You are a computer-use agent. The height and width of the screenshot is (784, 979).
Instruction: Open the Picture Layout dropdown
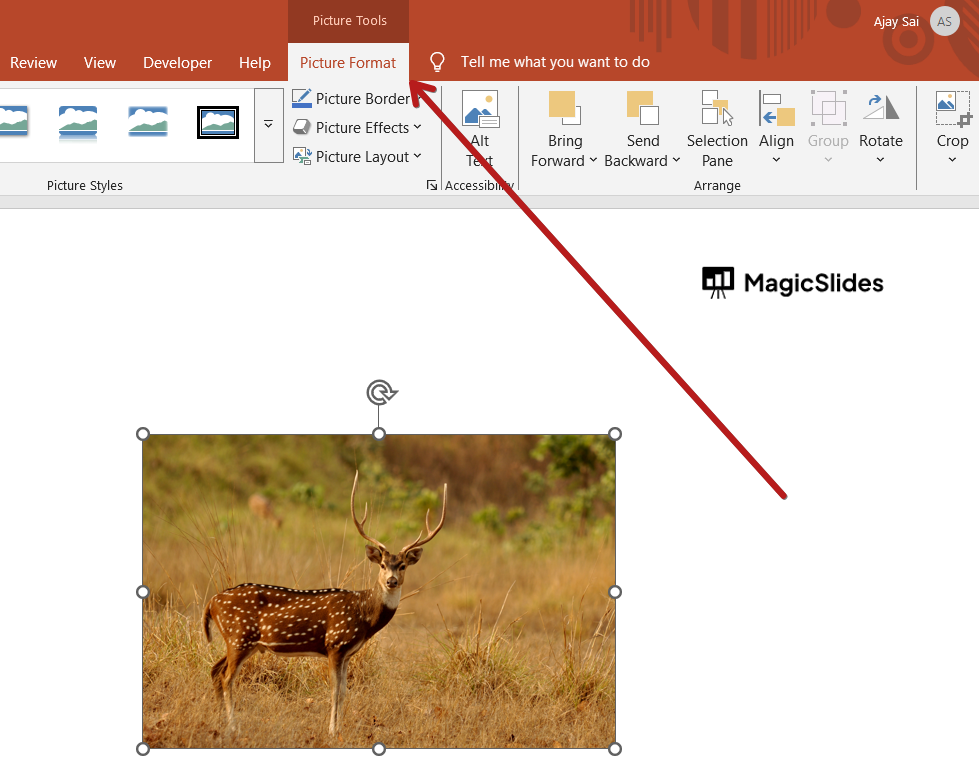(357, 156)
